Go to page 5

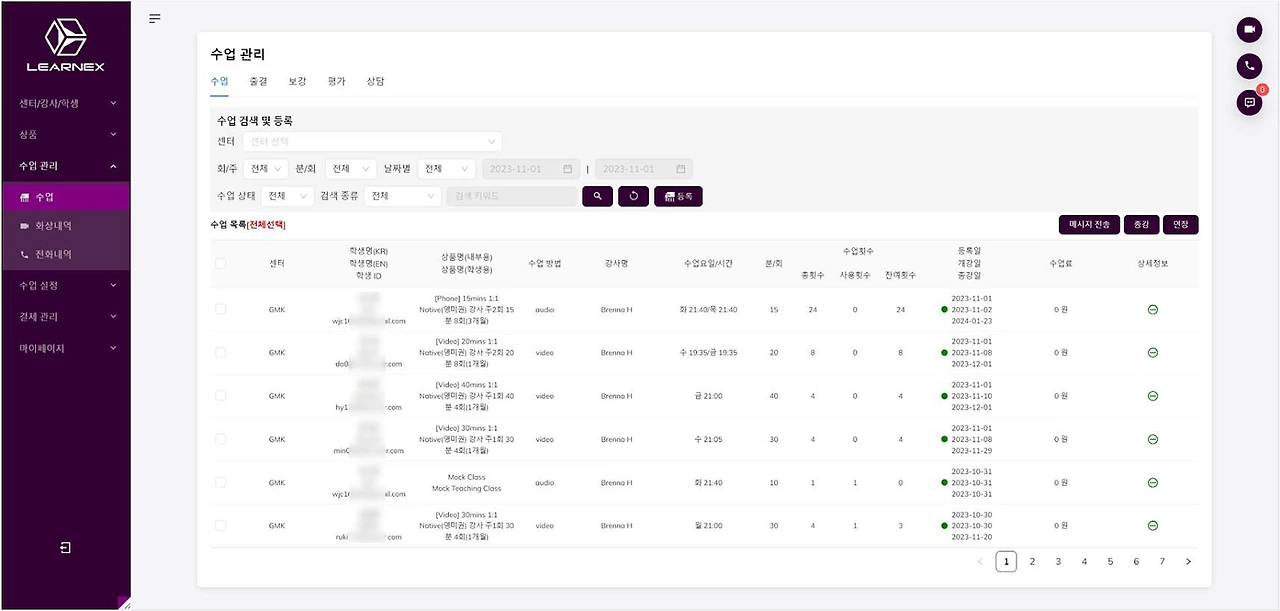1110,562
